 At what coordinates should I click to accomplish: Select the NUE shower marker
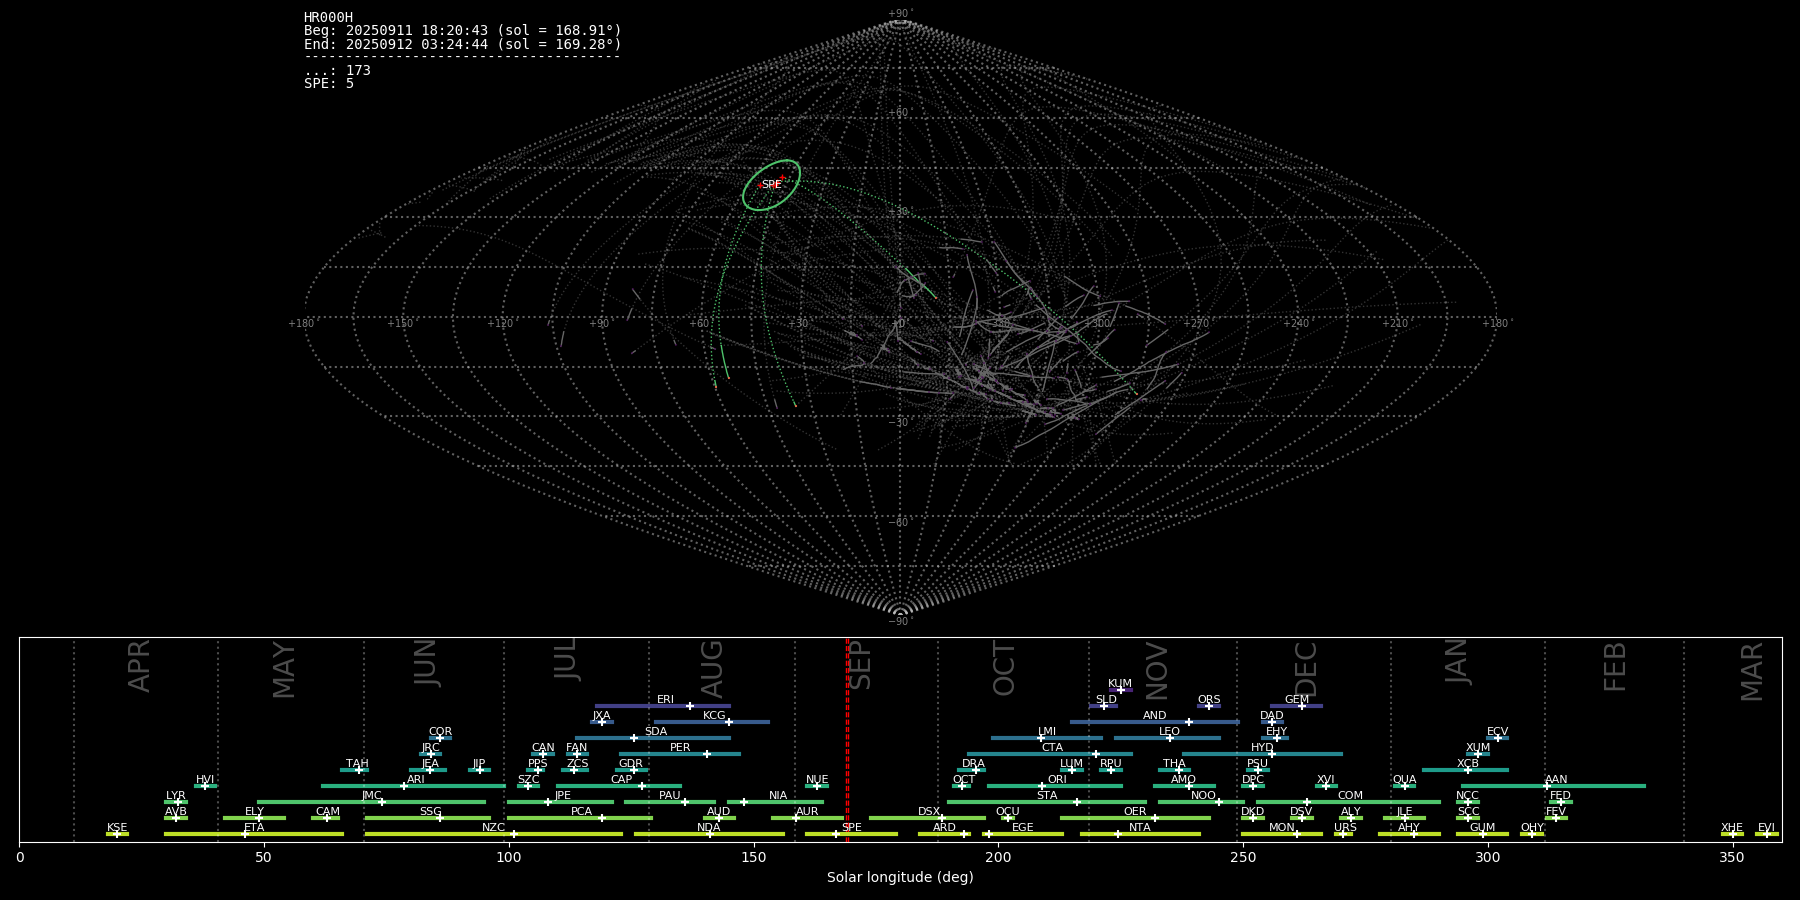817,786
